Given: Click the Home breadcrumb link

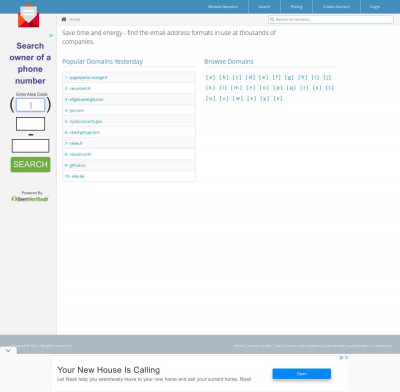Looking at the screenshot, I should [75, 20].
